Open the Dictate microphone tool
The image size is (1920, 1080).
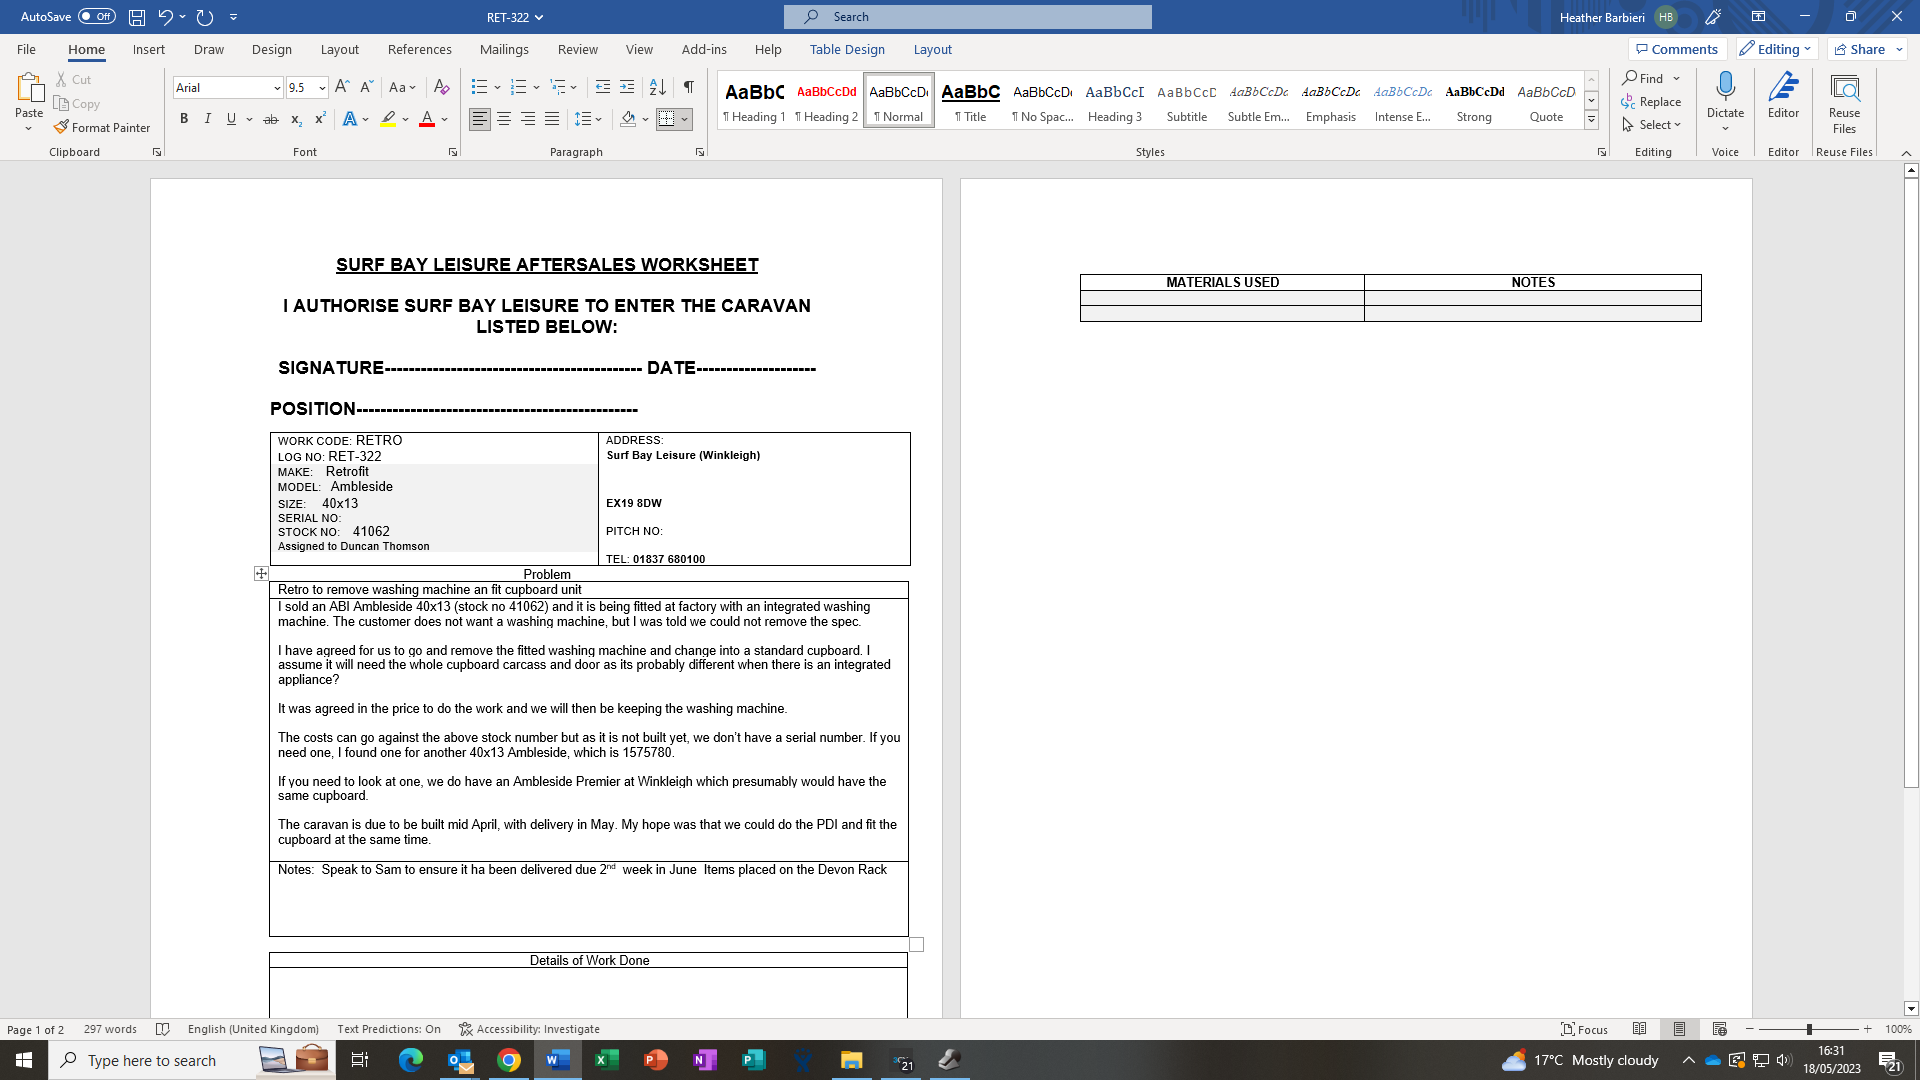tap(1725, 95)
